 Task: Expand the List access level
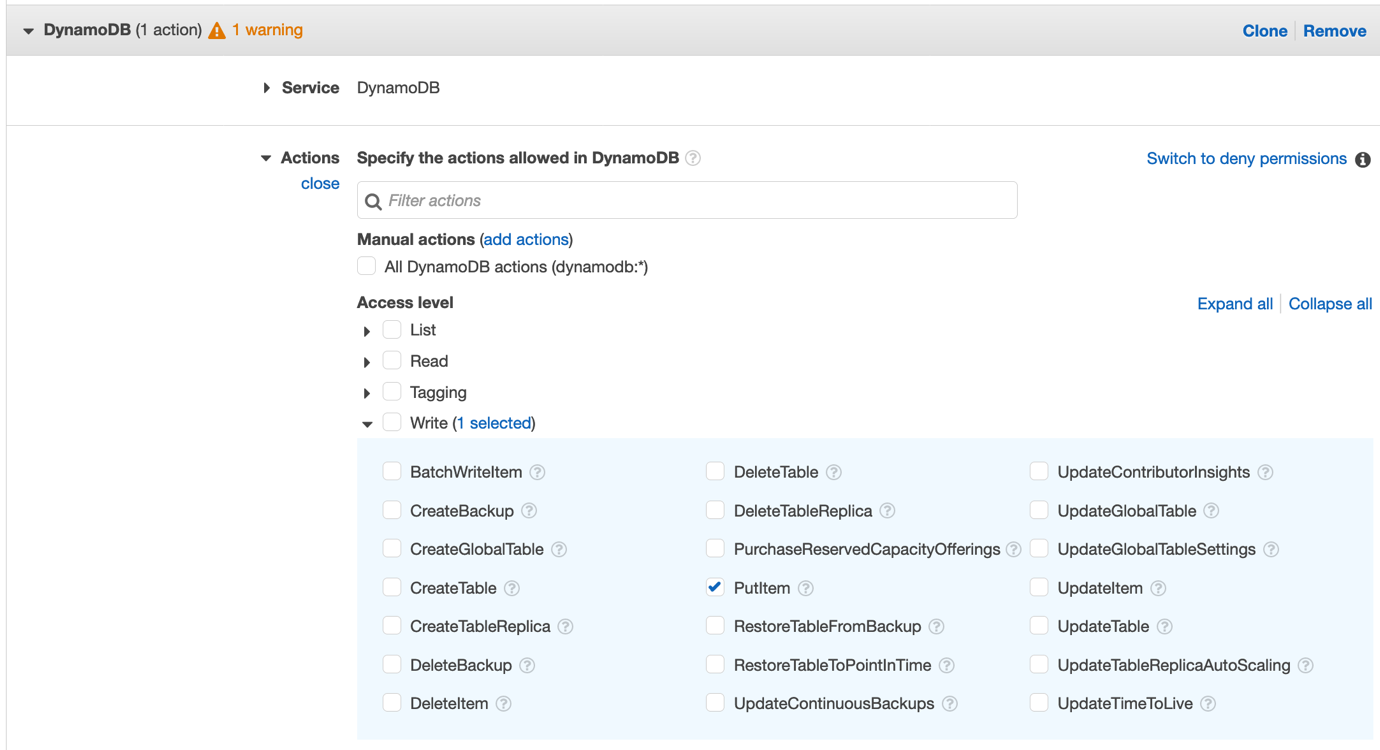(x=367, y=331)
